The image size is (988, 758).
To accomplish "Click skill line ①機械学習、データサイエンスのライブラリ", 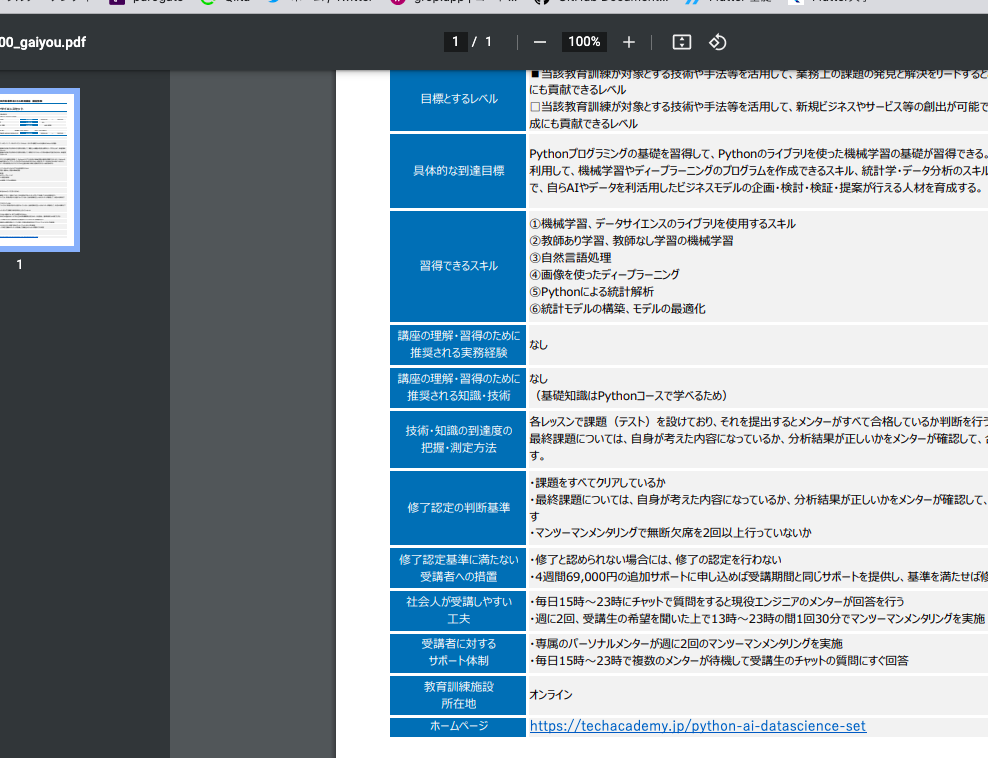I will [x=662, y=224].
